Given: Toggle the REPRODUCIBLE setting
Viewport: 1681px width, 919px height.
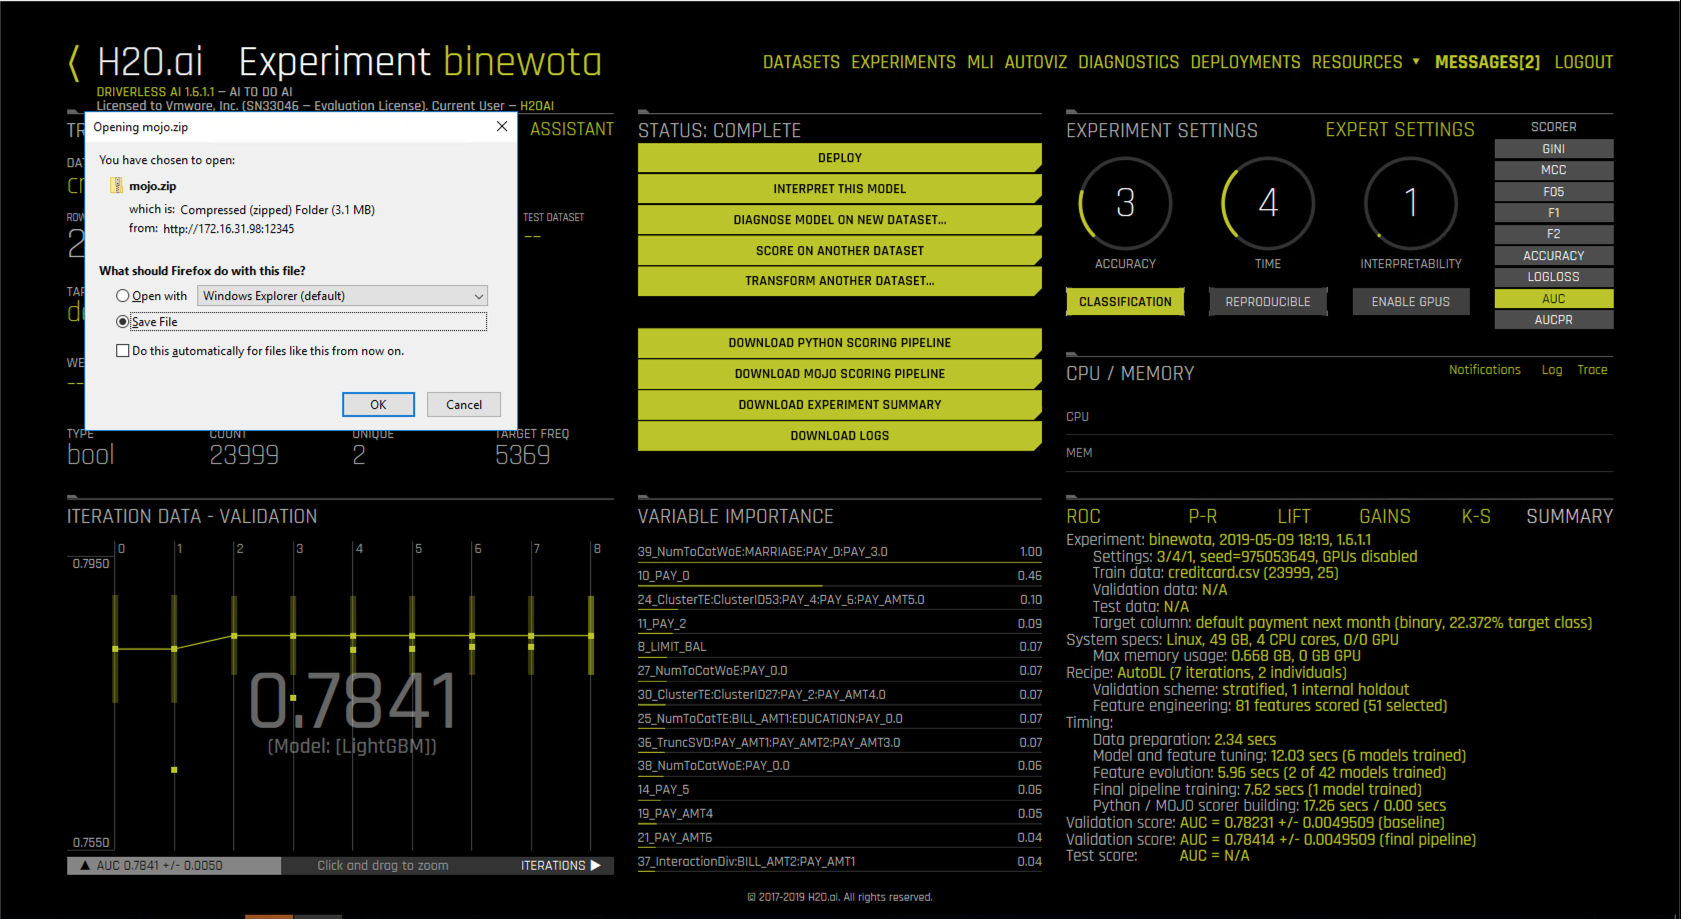Looking at the screenshot, I should 1268,302.
